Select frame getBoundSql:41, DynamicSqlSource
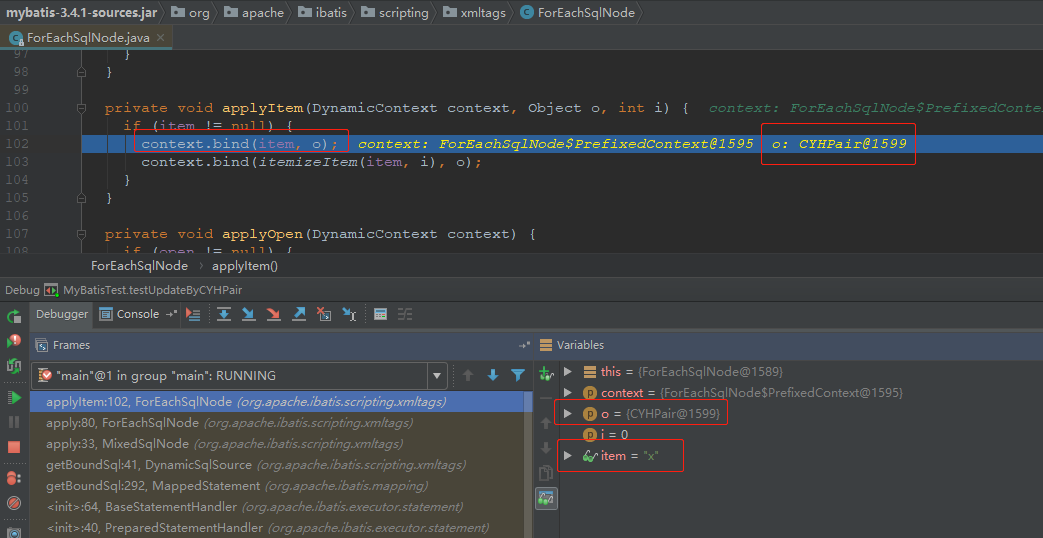The image size is (1043, 538). click(277, 465)
